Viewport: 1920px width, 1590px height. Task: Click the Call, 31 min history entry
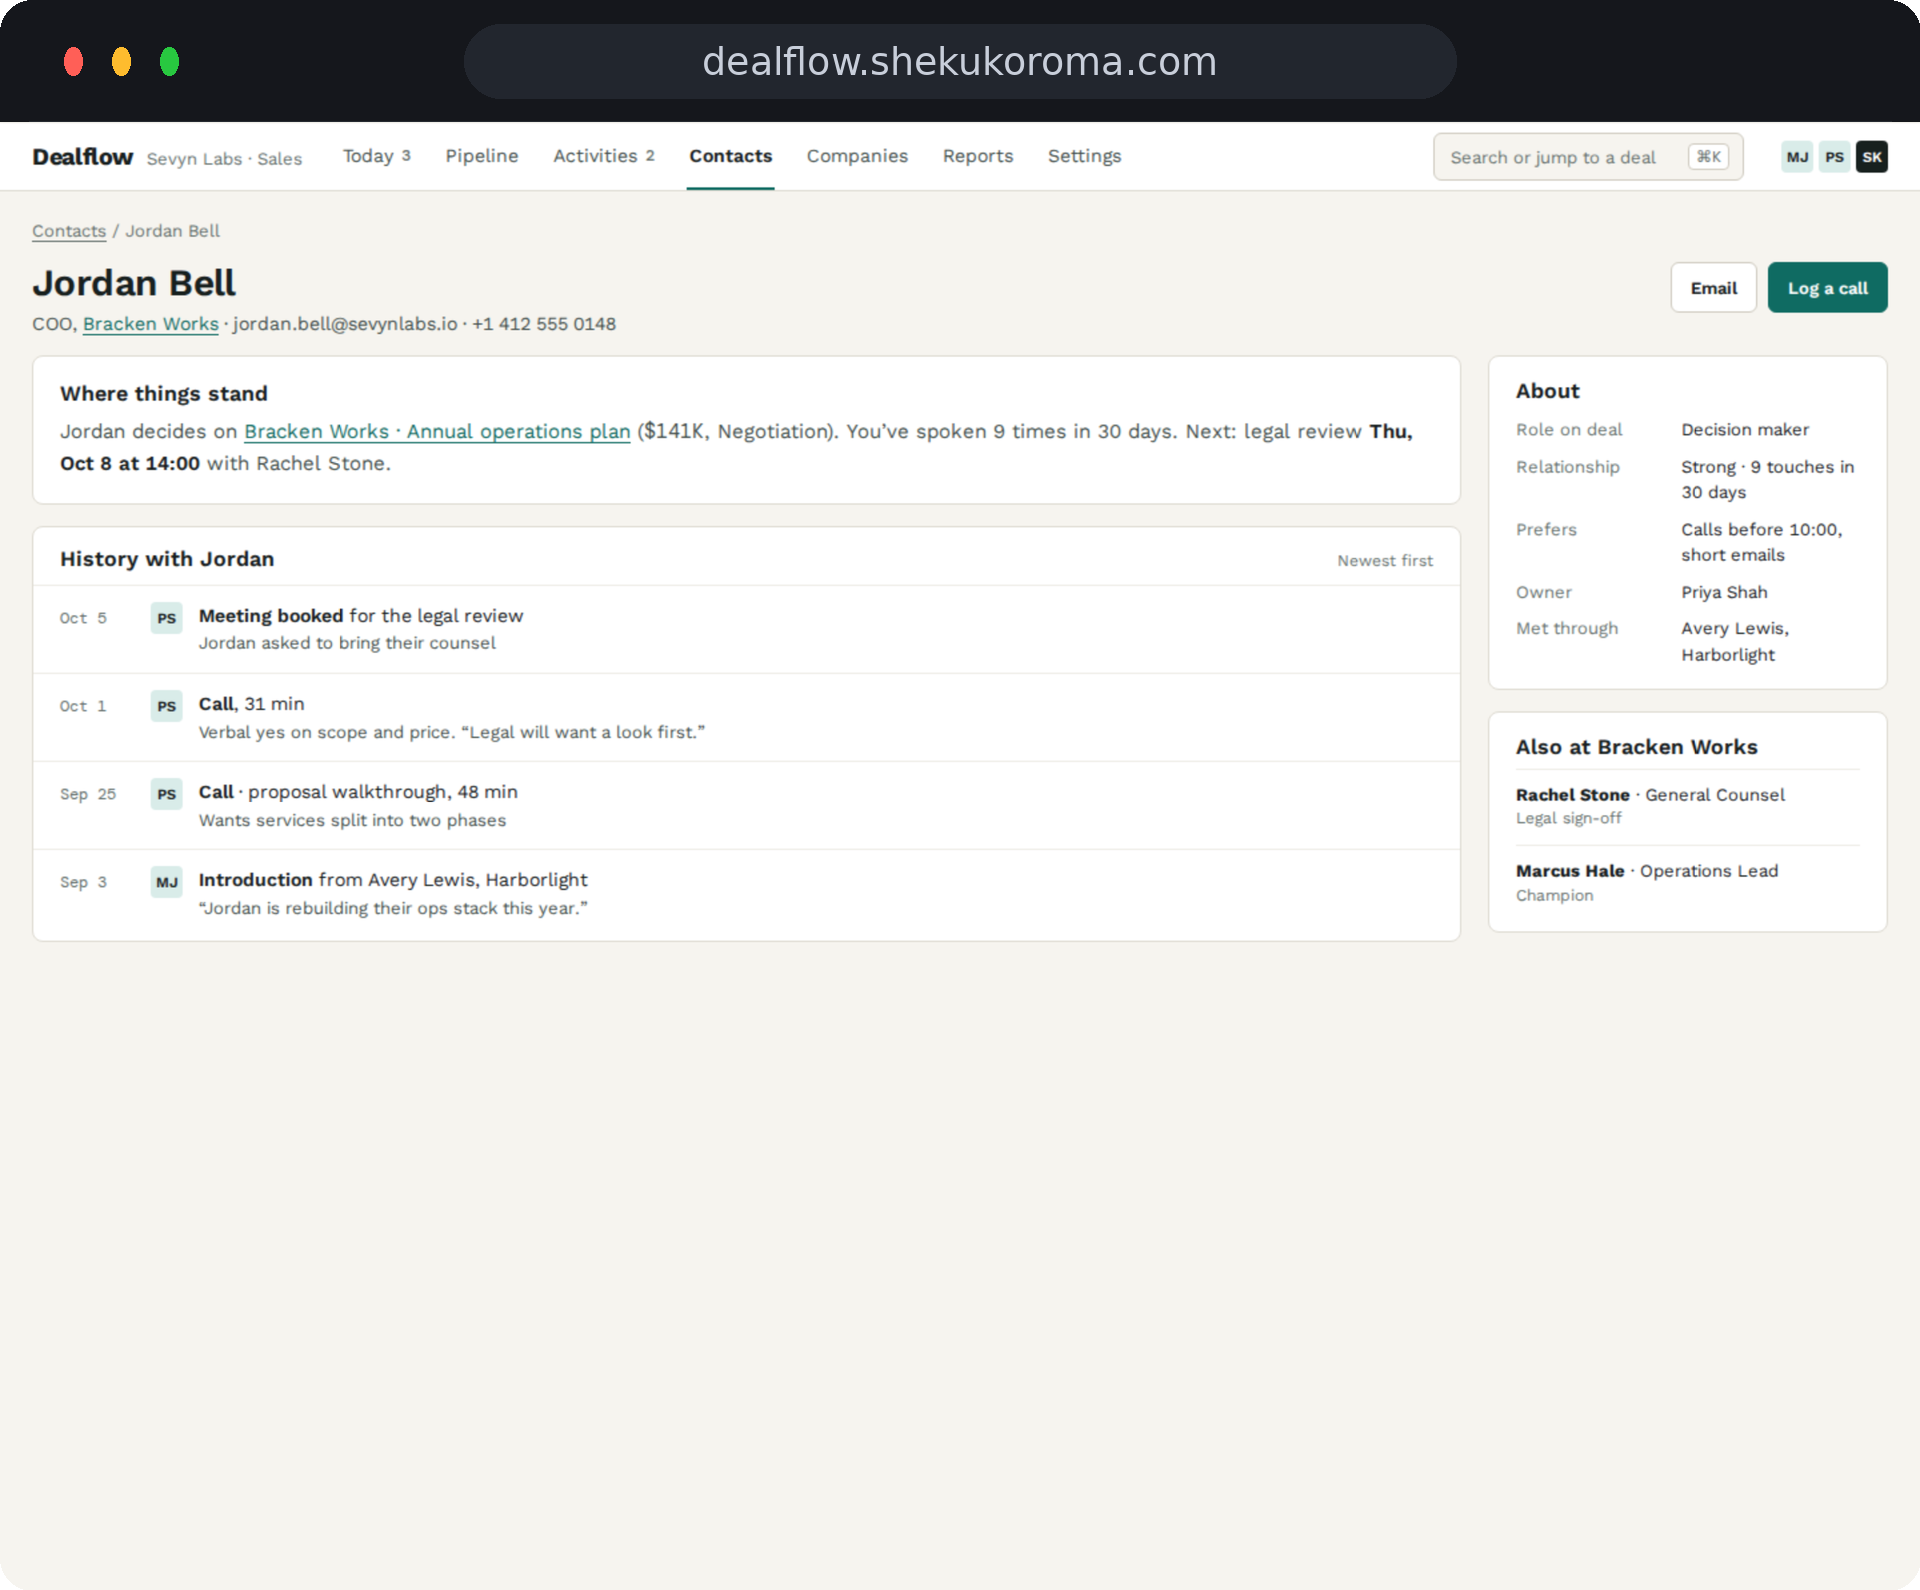coord(746,717)
